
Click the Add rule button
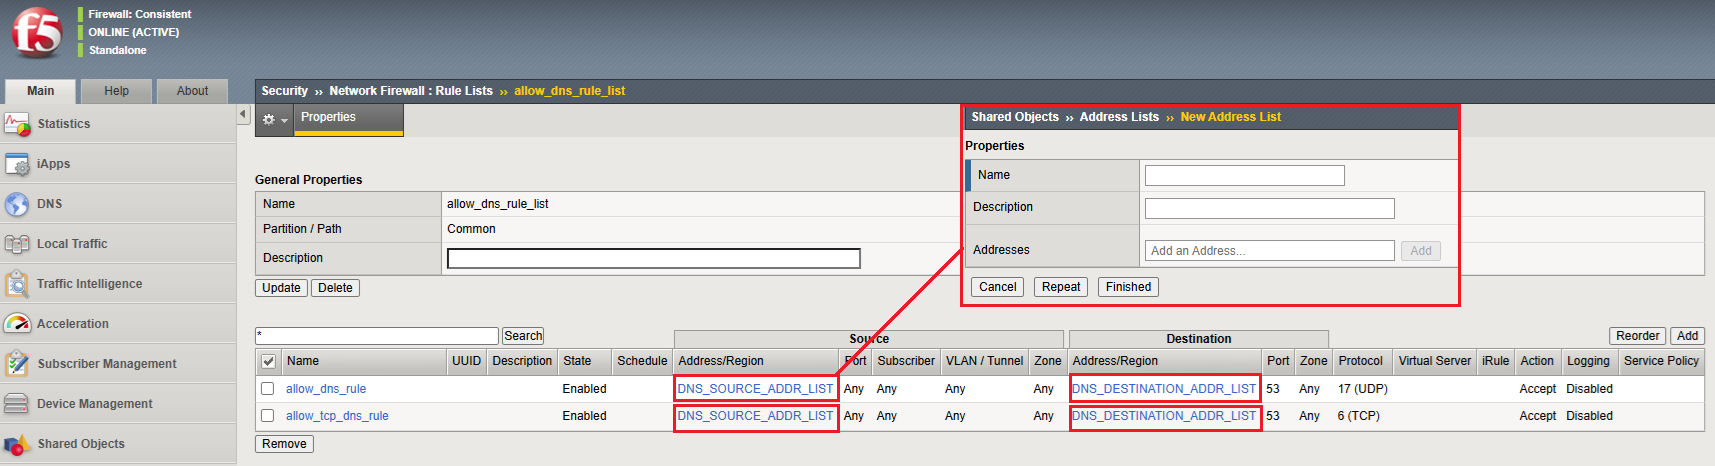pyautogui.click(x=1688, y=336)
